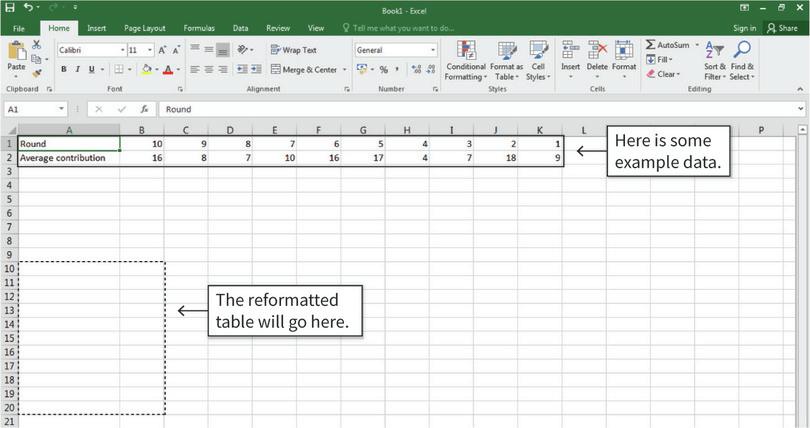
Task: Click the formula bar showing Round
Action: click(478, 109)
